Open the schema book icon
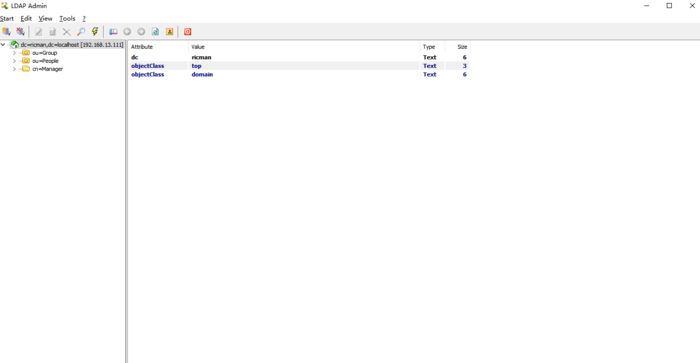700x363 pixels. [113, 32]
